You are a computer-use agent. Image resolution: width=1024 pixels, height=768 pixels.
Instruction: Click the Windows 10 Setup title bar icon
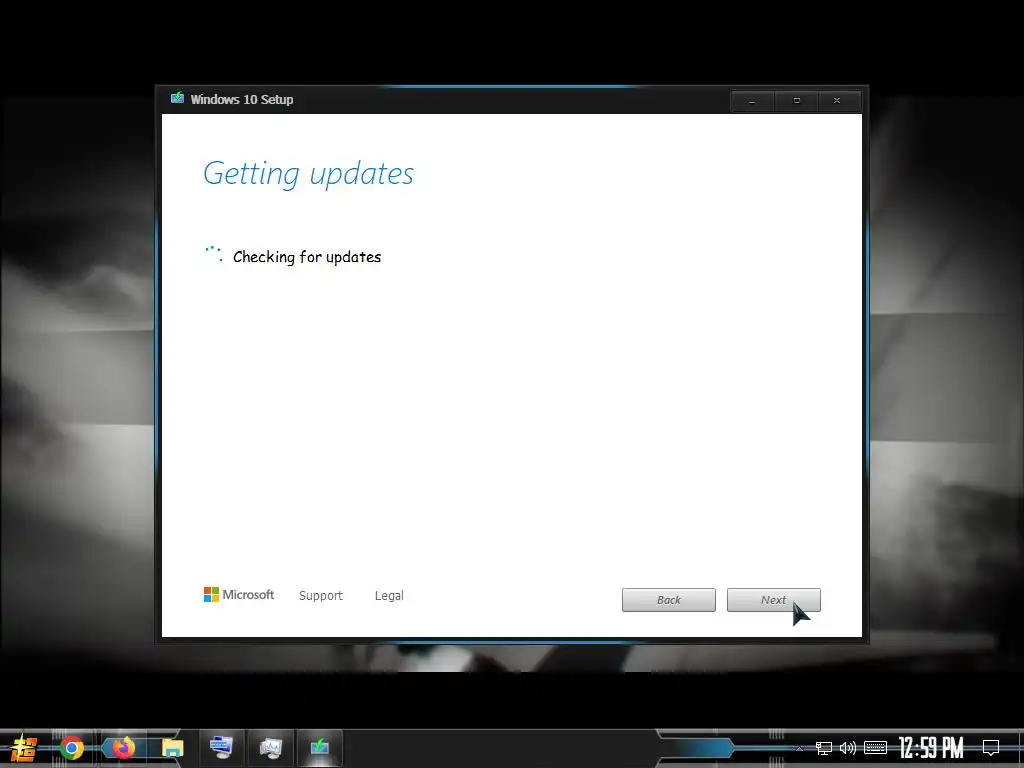[x=177, y=99]
